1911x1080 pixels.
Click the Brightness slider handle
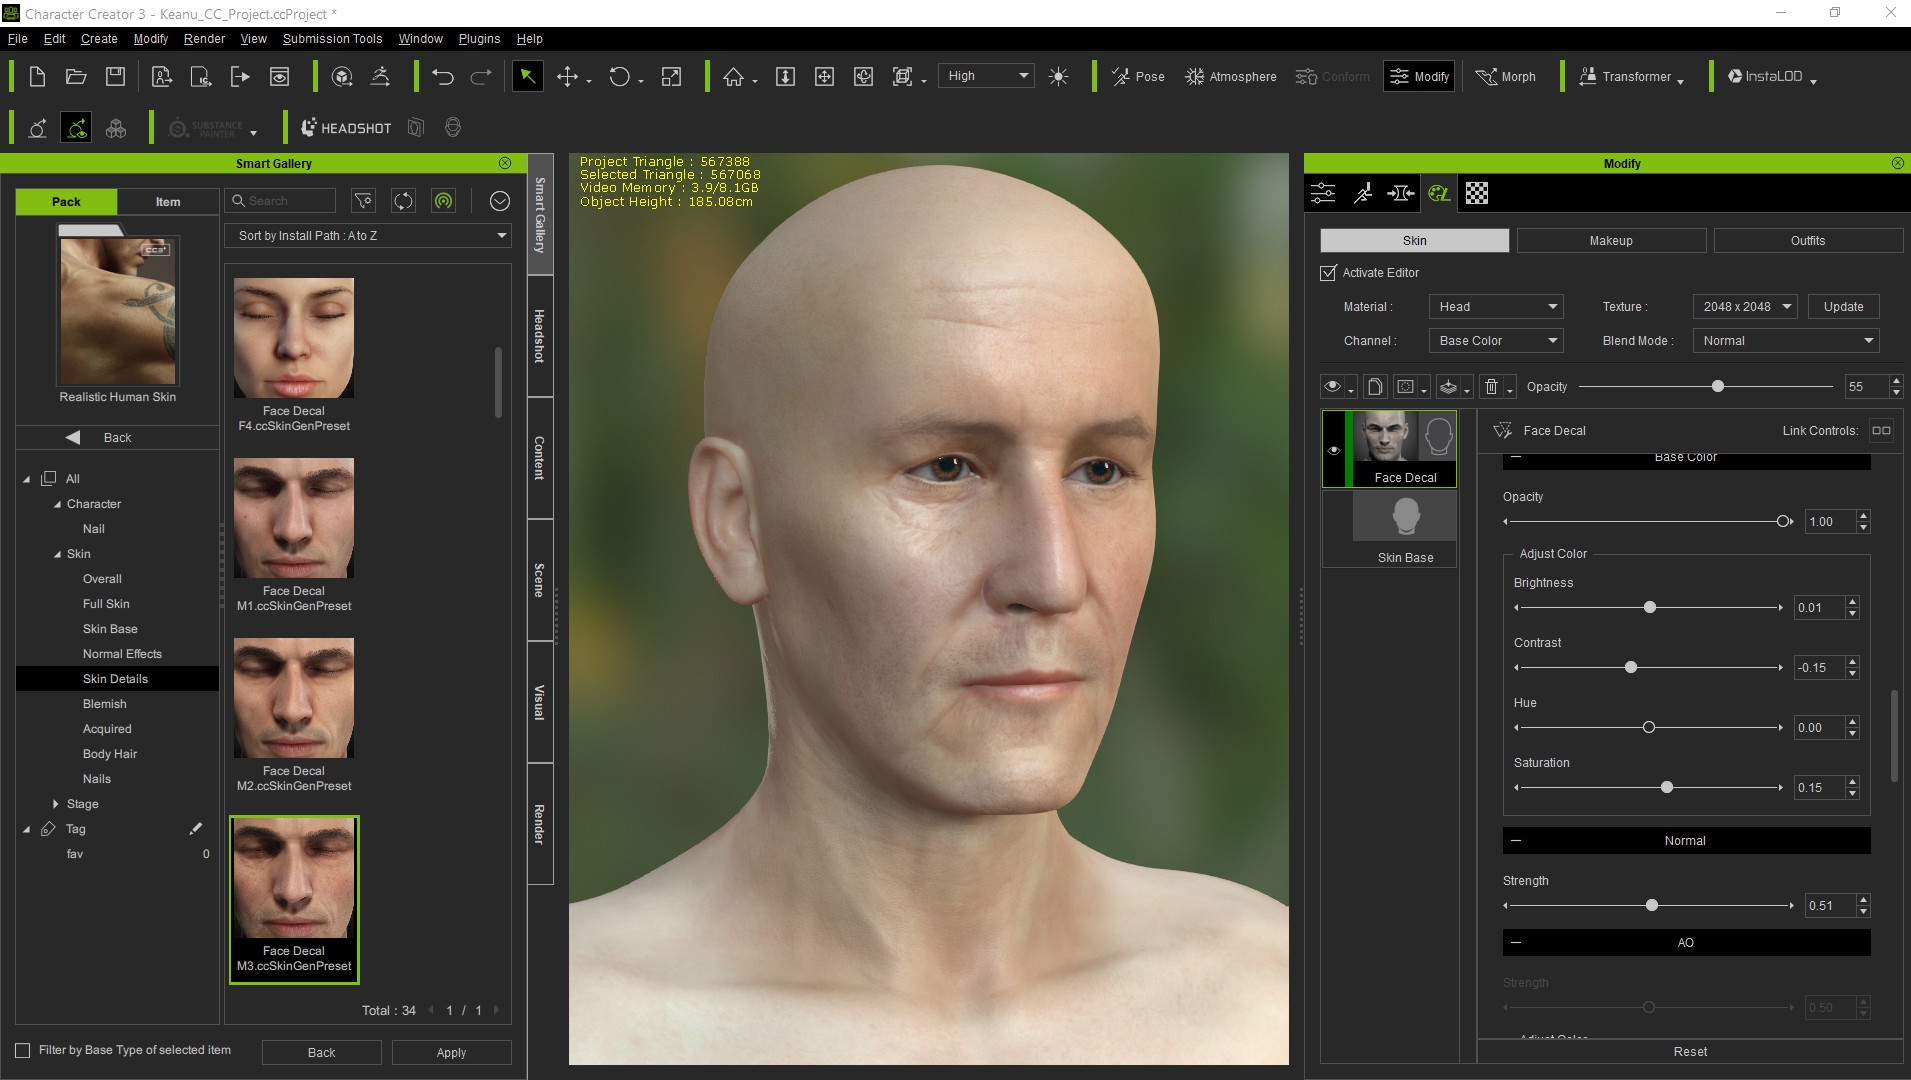coord(1650,608)
